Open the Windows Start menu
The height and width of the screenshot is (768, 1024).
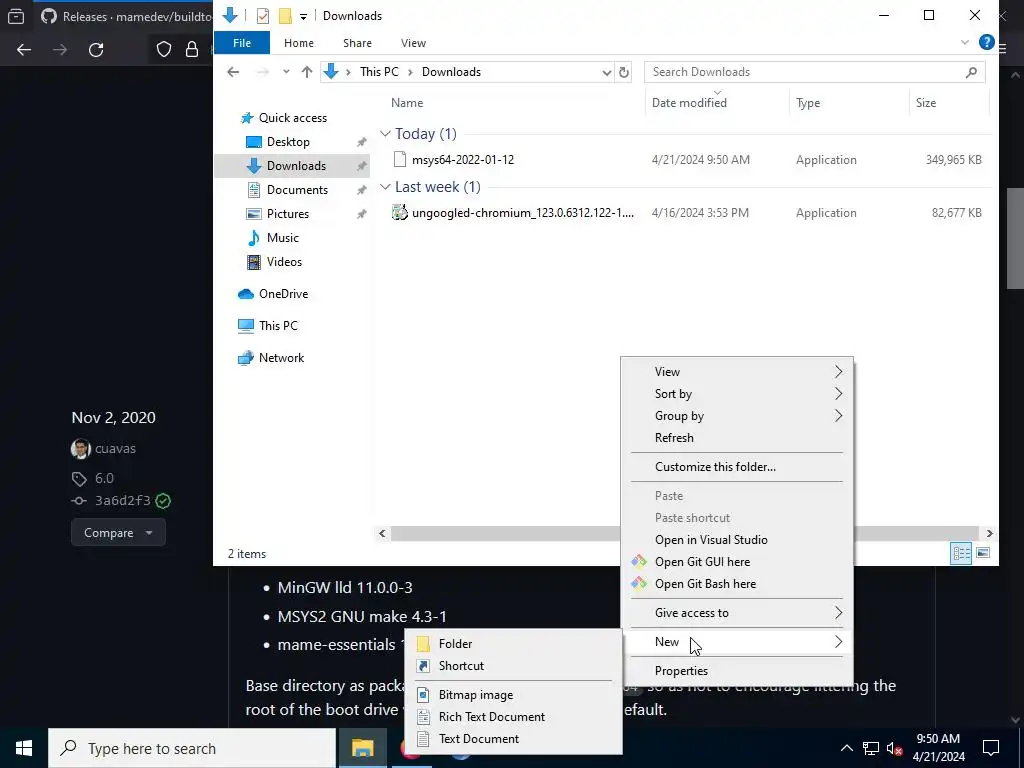24,748
